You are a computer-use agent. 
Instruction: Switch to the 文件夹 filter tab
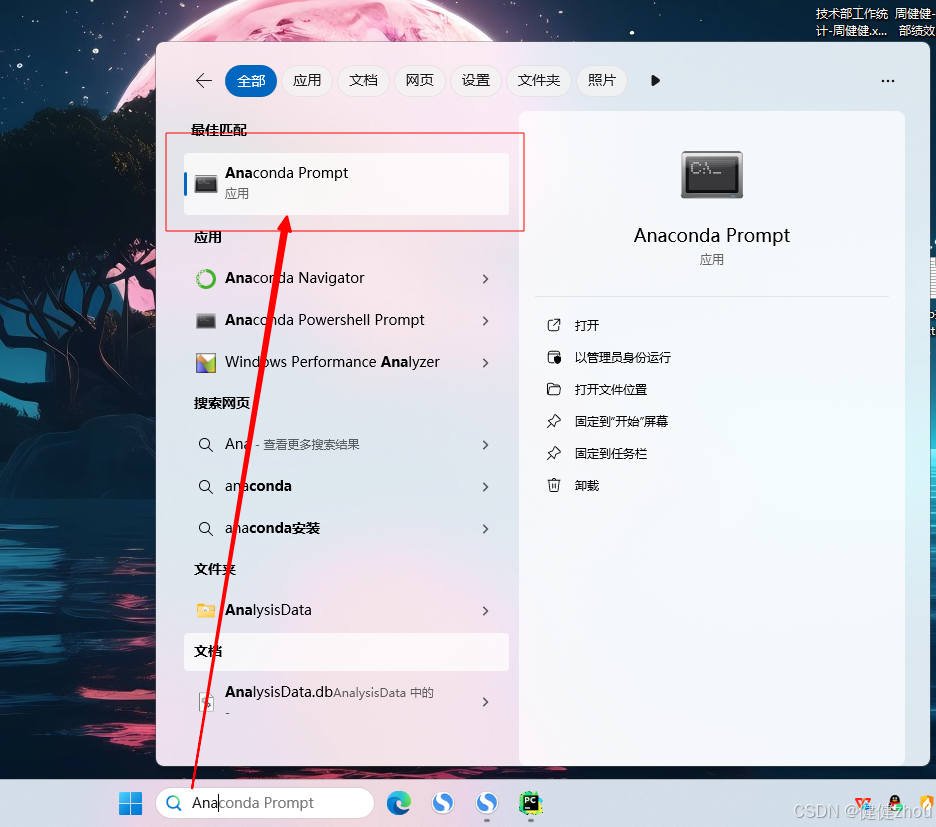click(x=538, y=81)
